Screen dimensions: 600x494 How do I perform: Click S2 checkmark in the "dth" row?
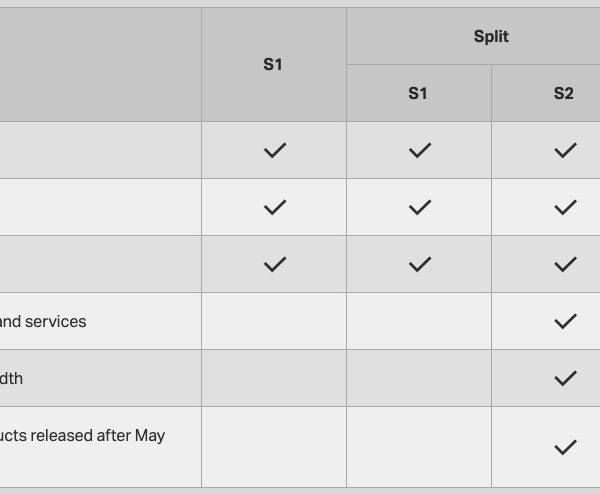tap(565, 379)
